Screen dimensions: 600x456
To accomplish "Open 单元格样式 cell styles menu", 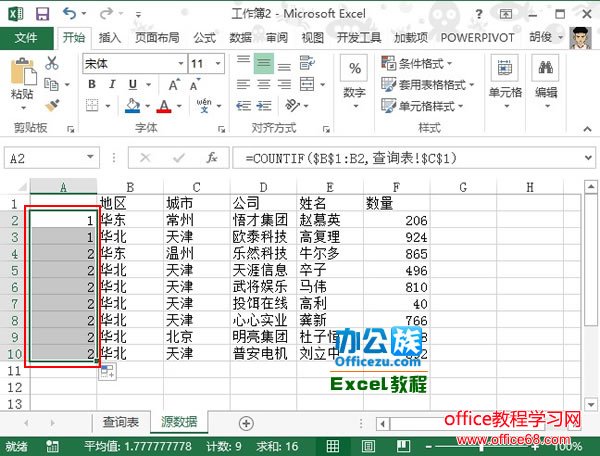I will coord(422,106).
